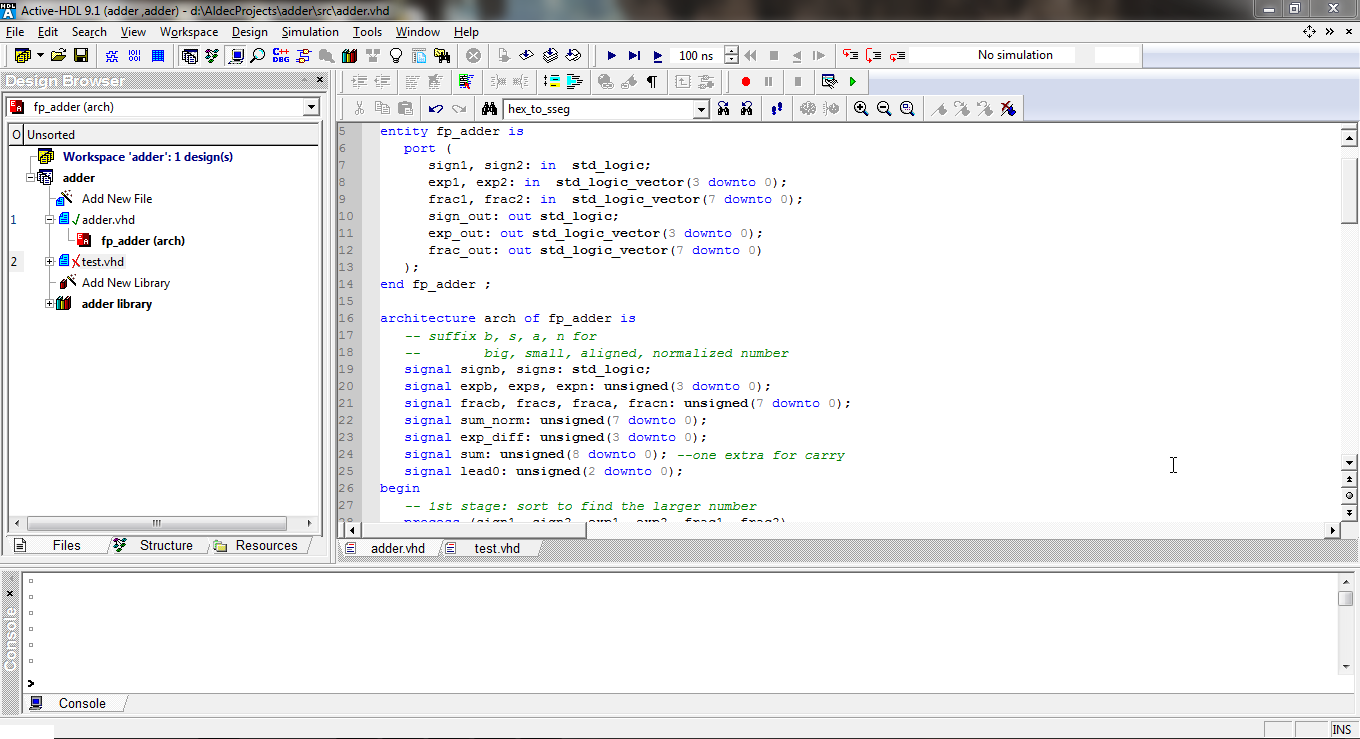
Task: Switch to the Resources tab in Design Browser
Action: pyautogui.click(x=266, y=545)
